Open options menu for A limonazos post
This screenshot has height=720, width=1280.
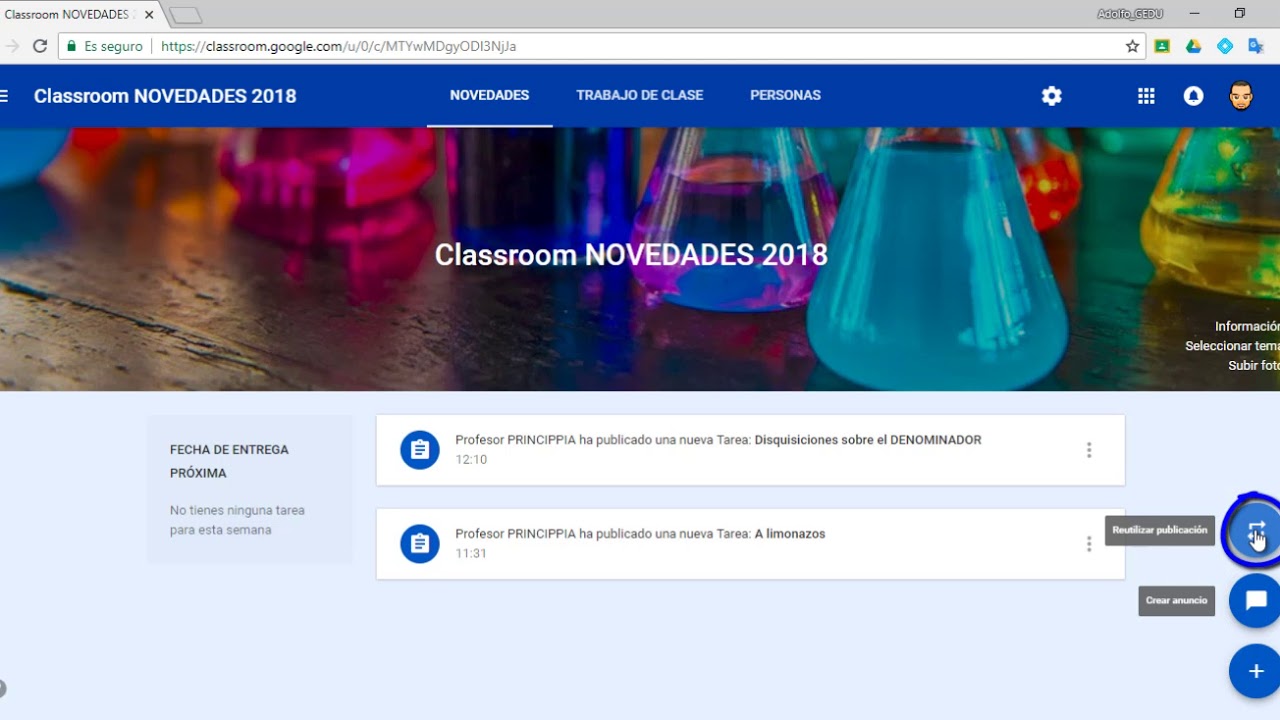pyautogui.click(x=1089, y=544)
